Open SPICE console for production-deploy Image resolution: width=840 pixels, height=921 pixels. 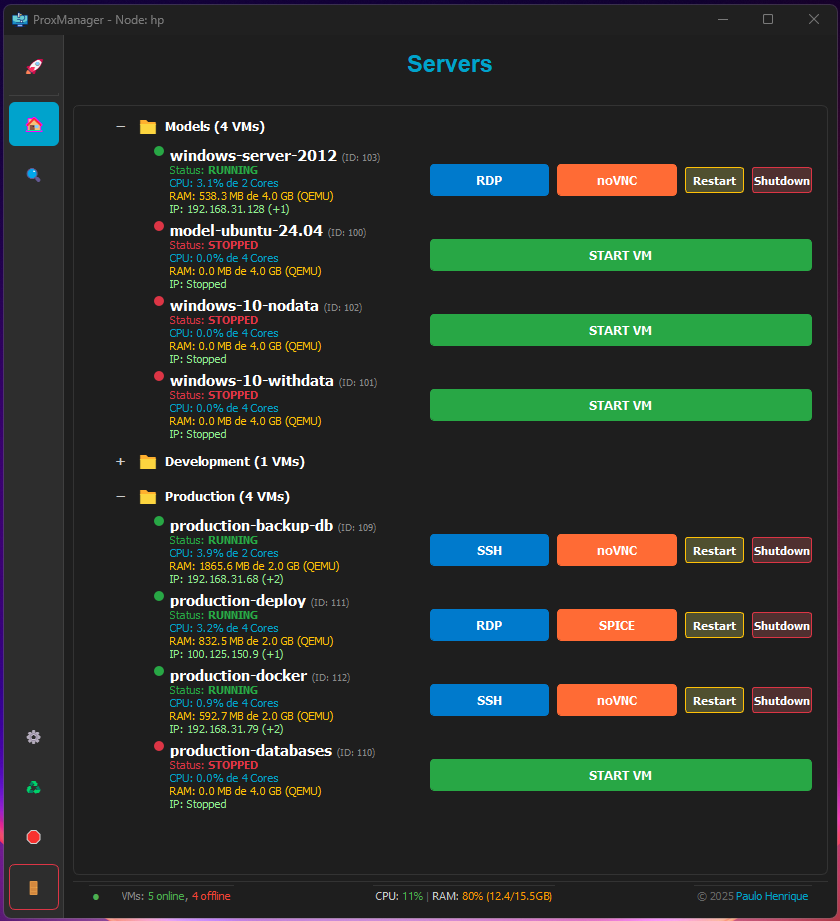616,624
